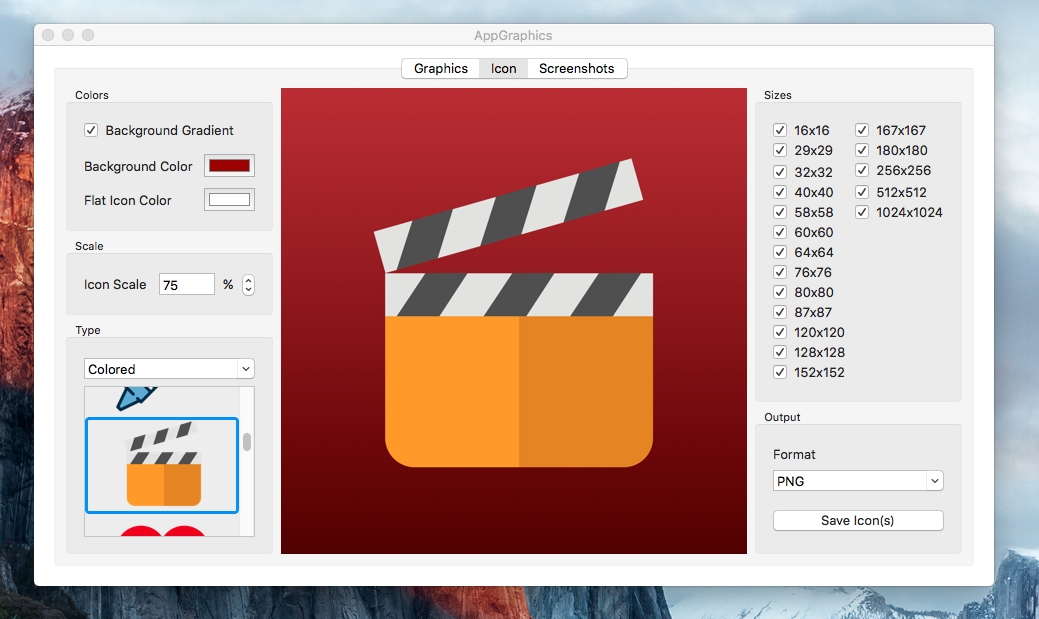
Task: Click the Icon Scale stepper arrows
Action: click(x=248, y=285)
